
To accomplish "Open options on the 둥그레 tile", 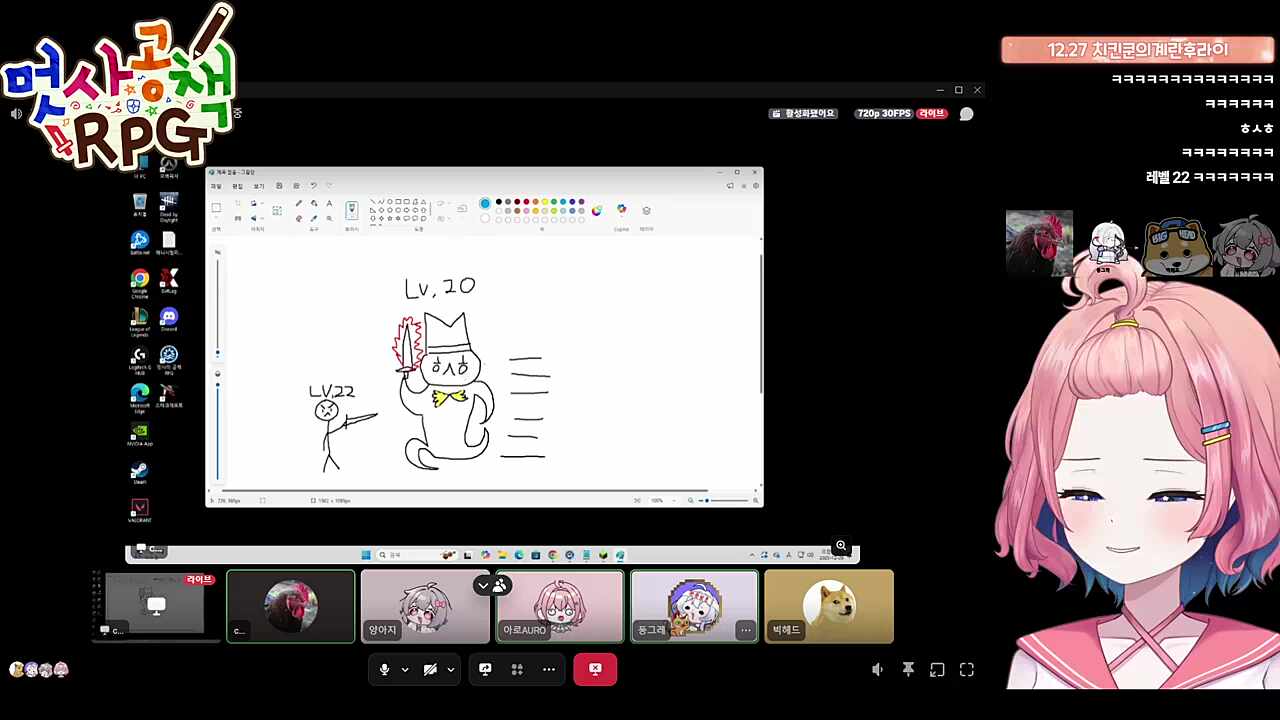I will 745,630.
